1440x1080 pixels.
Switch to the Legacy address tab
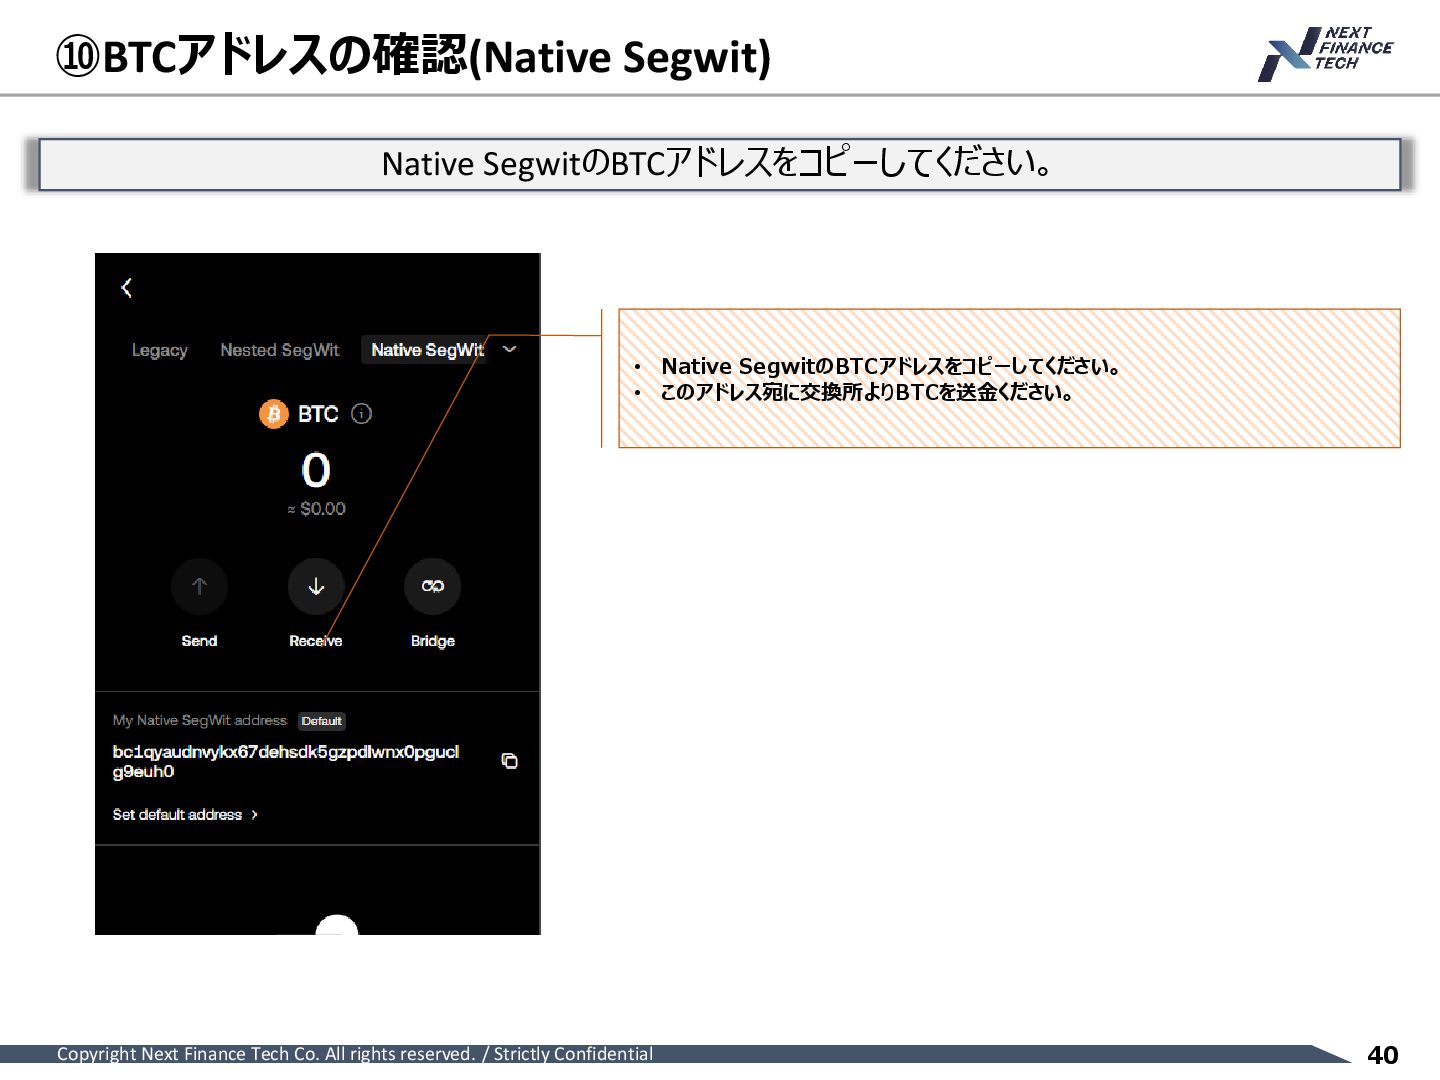click(160, 350)
